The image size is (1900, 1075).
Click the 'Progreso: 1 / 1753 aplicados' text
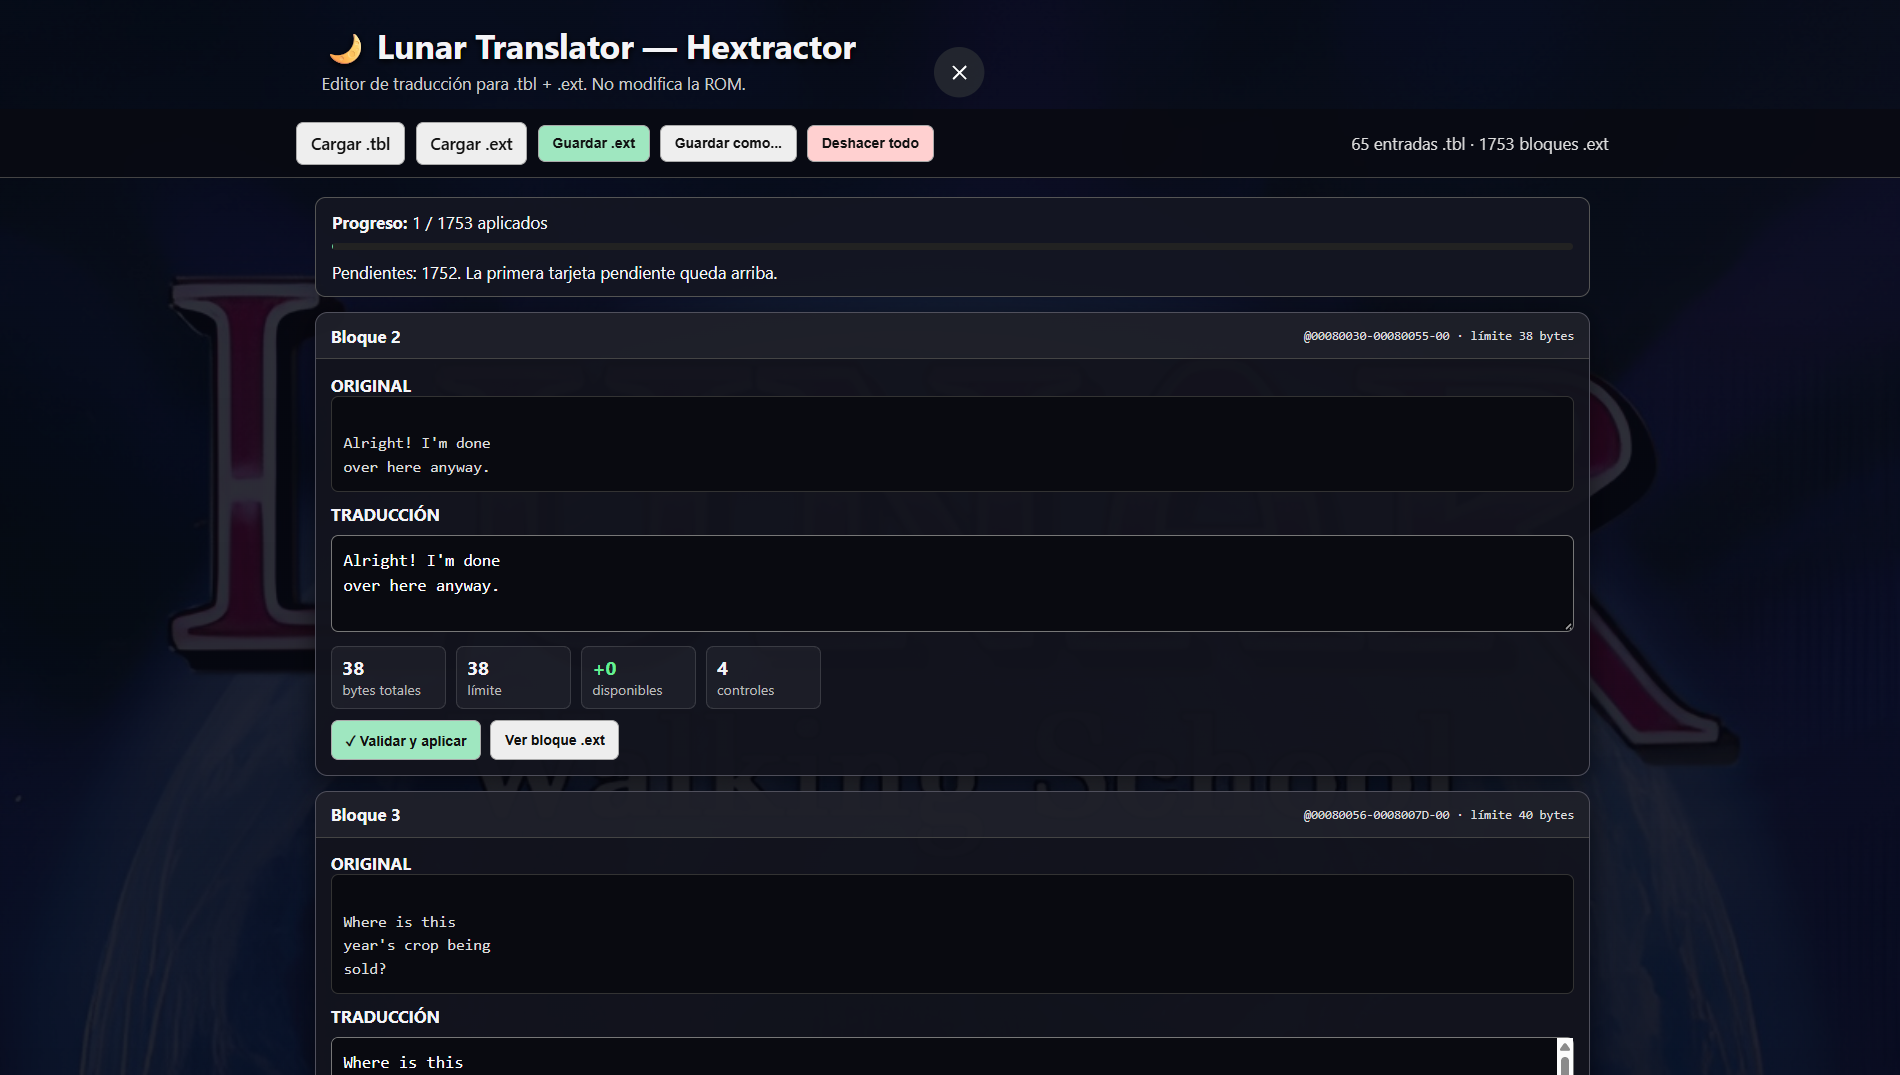440,223
